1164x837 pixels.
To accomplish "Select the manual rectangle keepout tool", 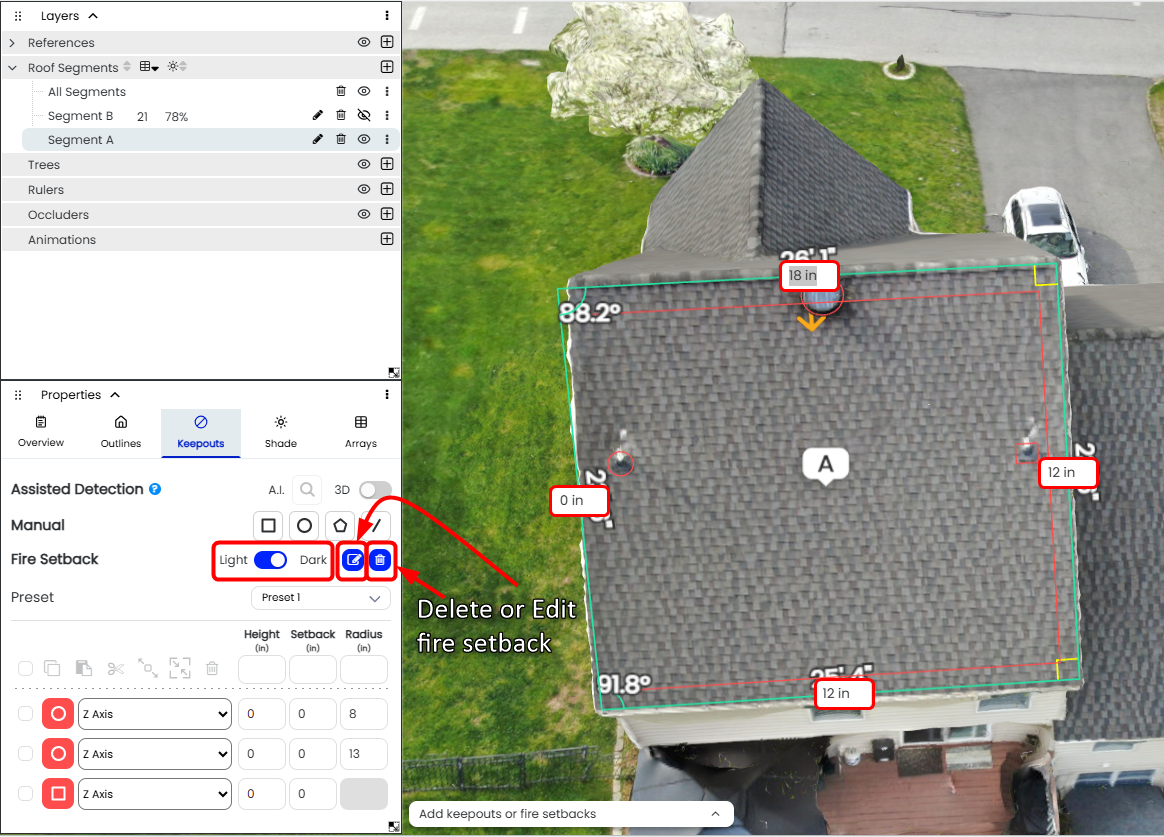I will (268, 525).
